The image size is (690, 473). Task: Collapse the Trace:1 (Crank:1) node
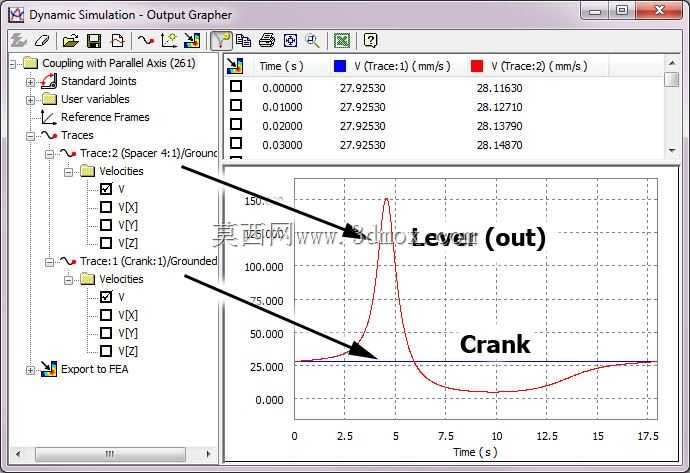coord(49,262)
